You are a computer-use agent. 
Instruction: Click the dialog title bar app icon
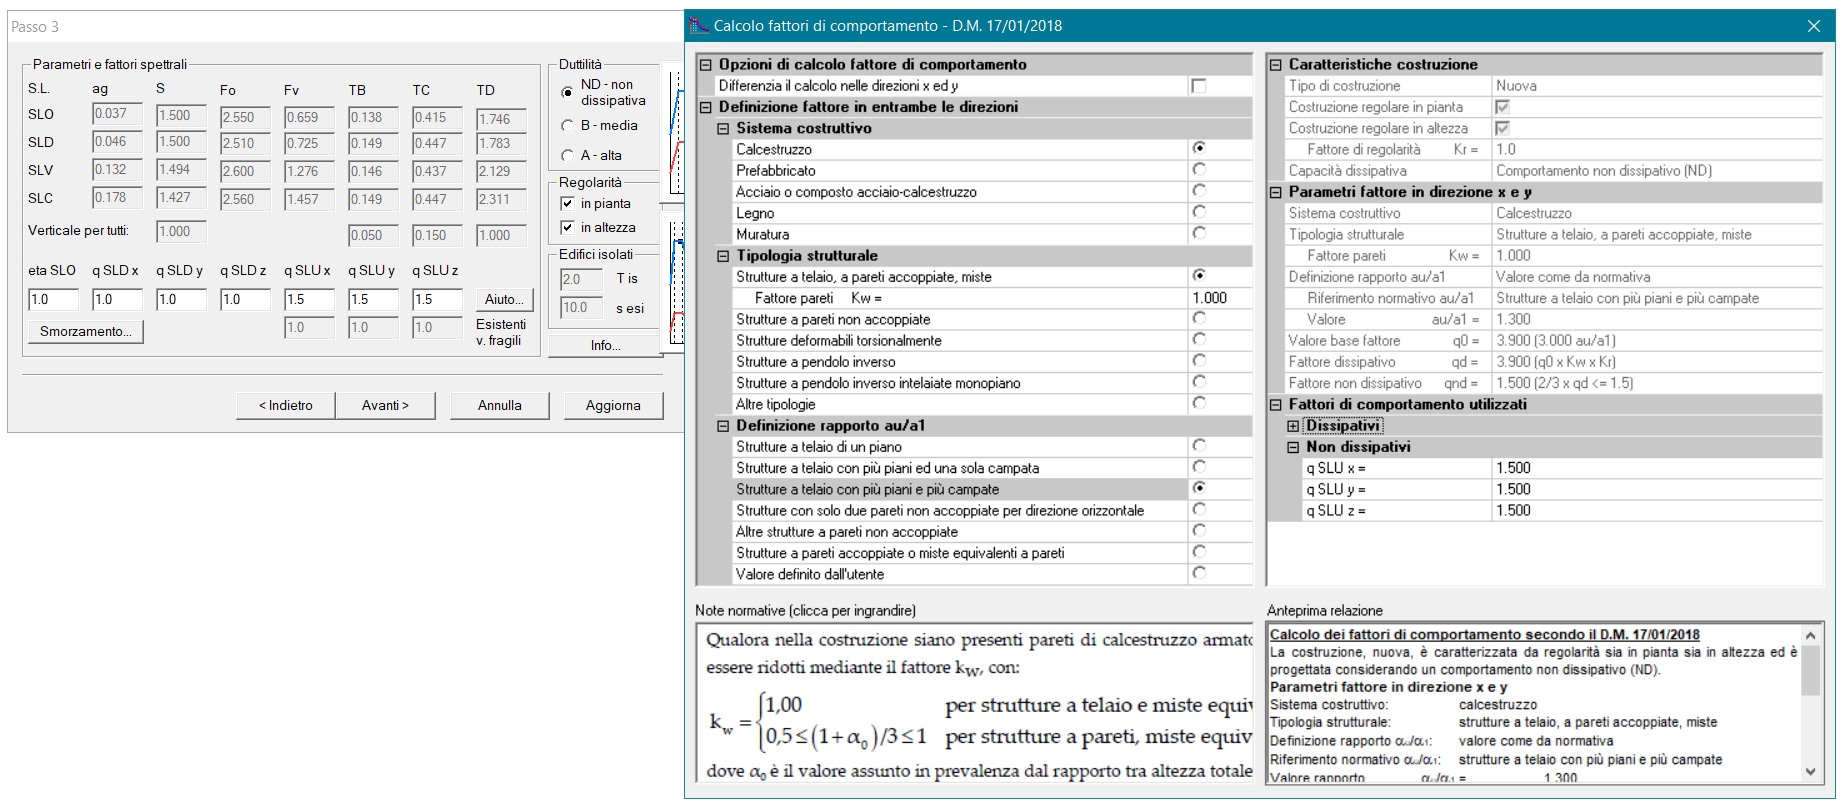pos(699,25)
